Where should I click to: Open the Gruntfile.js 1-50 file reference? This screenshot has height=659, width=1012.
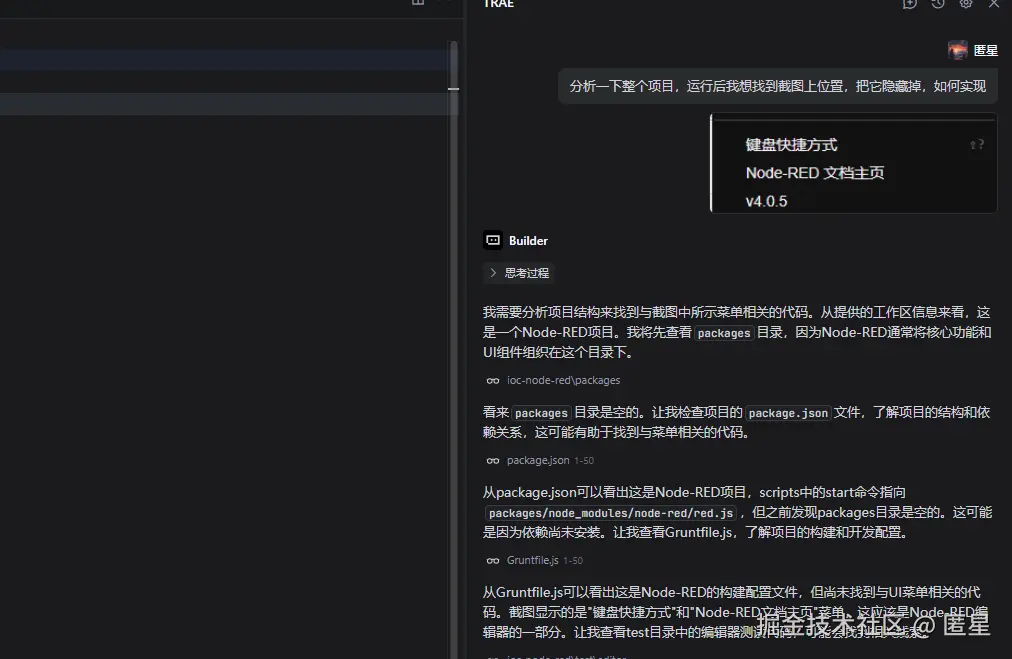(545, 561)
